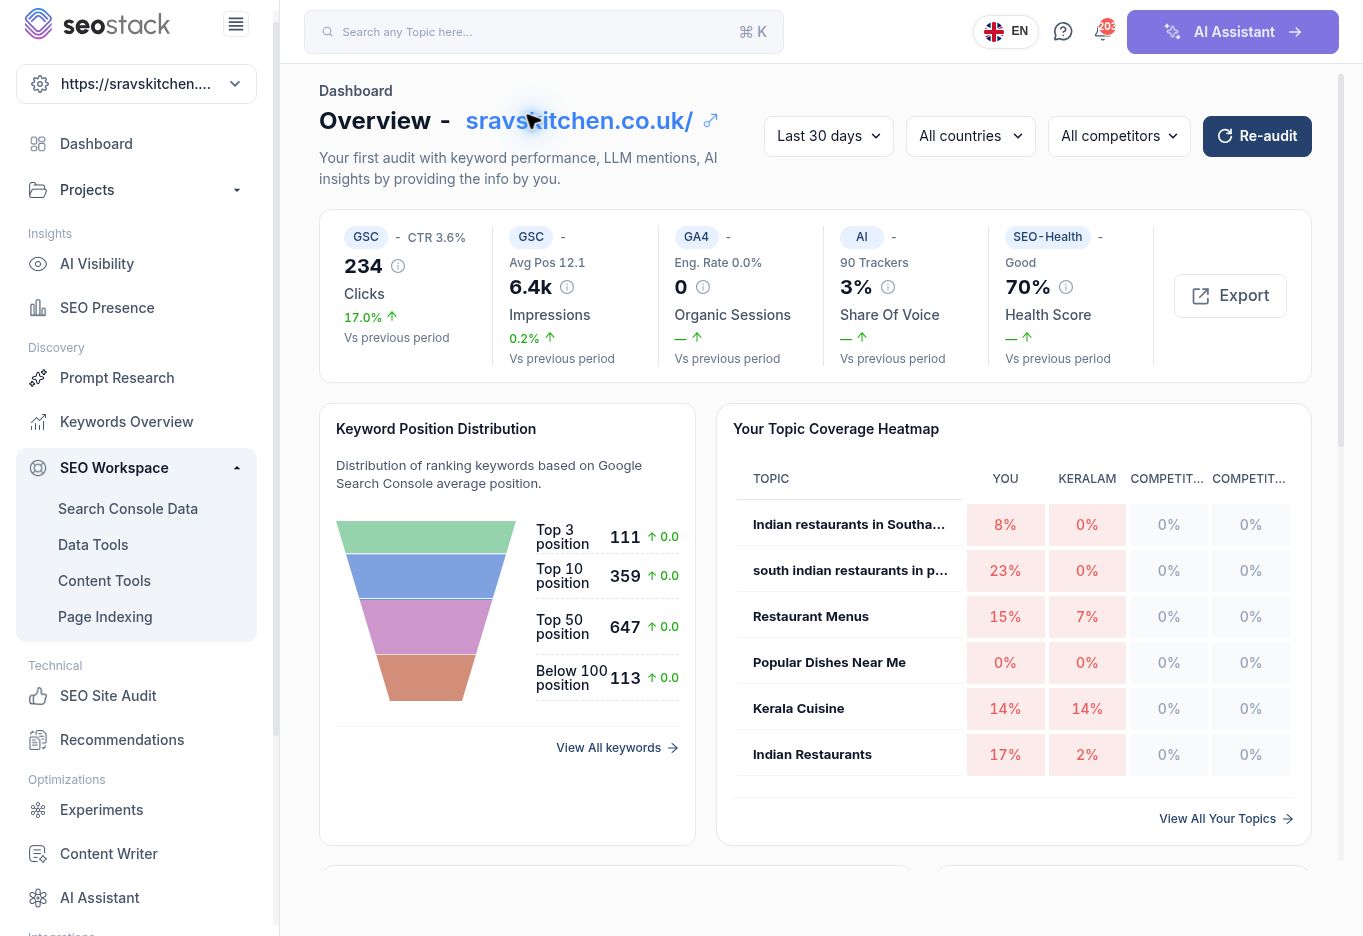Click the search magnifier icon
Viewport: 1363px width, 936px height.
pos(327,32)
